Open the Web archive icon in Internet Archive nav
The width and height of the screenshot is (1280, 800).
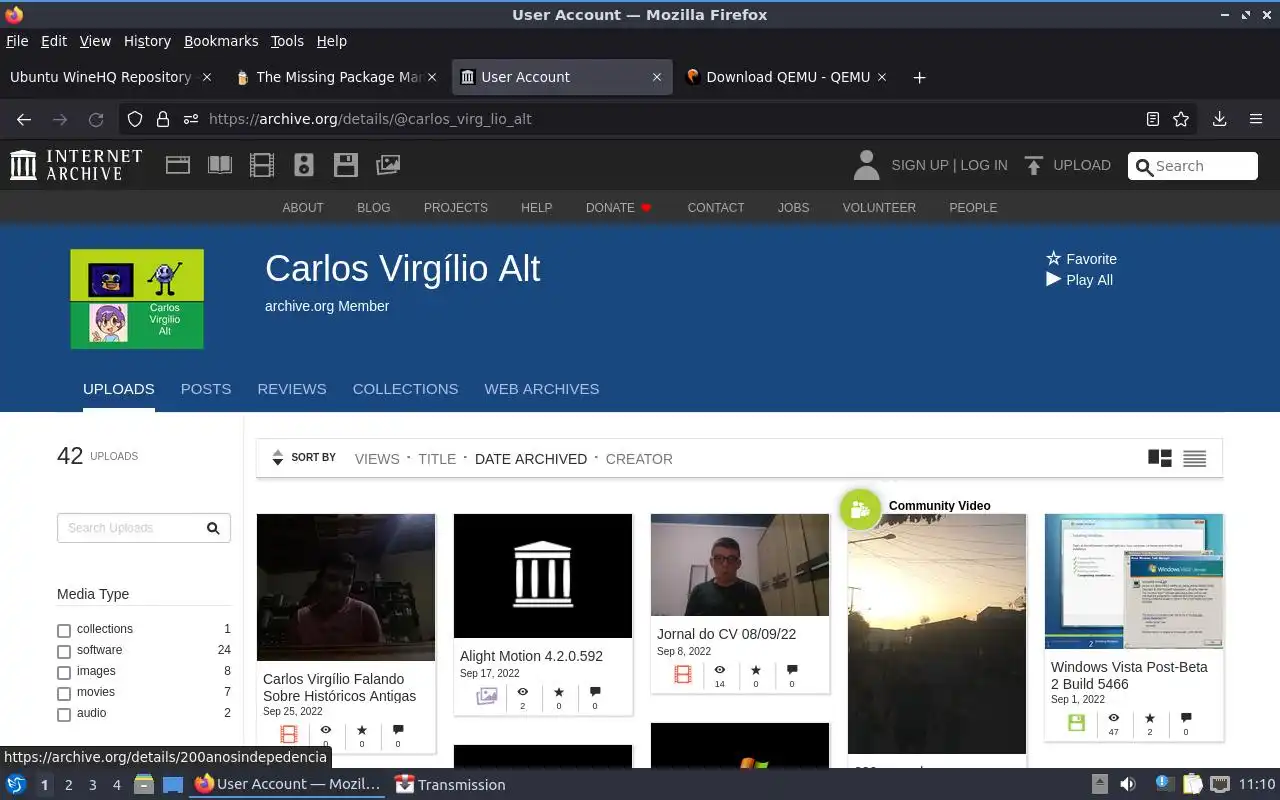pos(178,165)
